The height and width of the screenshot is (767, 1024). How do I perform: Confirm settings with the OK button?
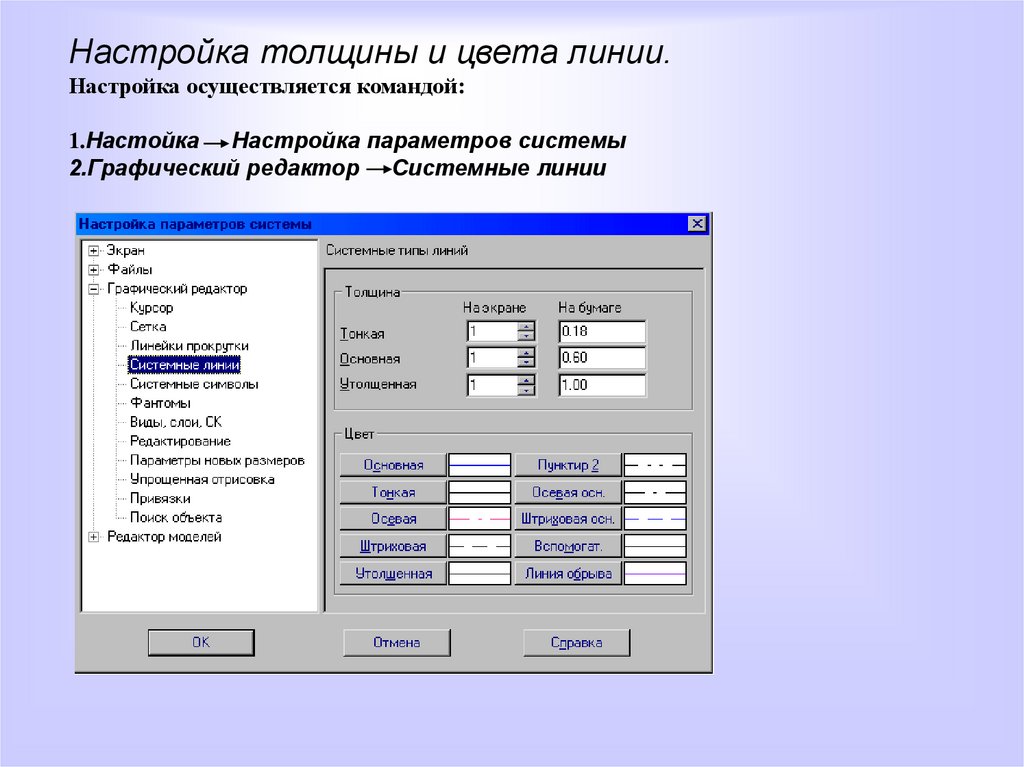click(201, 643)
